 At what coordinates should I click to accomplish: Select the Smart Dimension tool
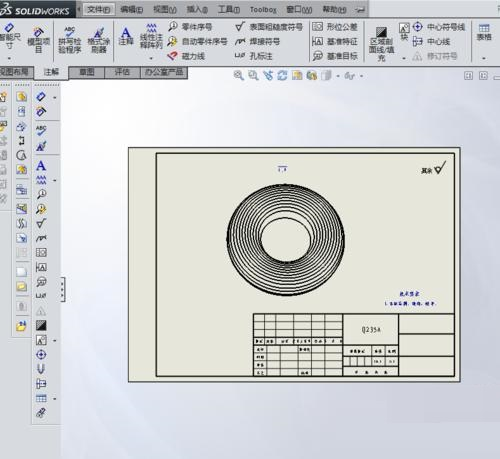click(x=9, y=36)
